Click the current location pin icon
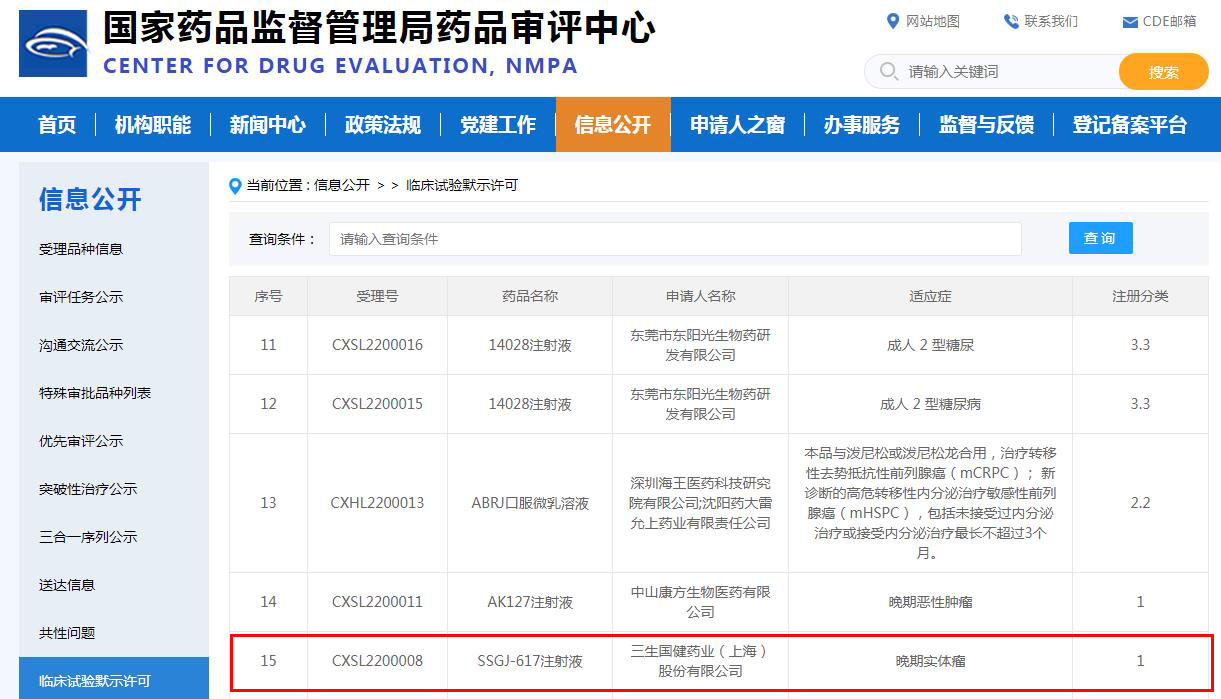This screenshot has width=1221, height=699. (x=236, y=186)
